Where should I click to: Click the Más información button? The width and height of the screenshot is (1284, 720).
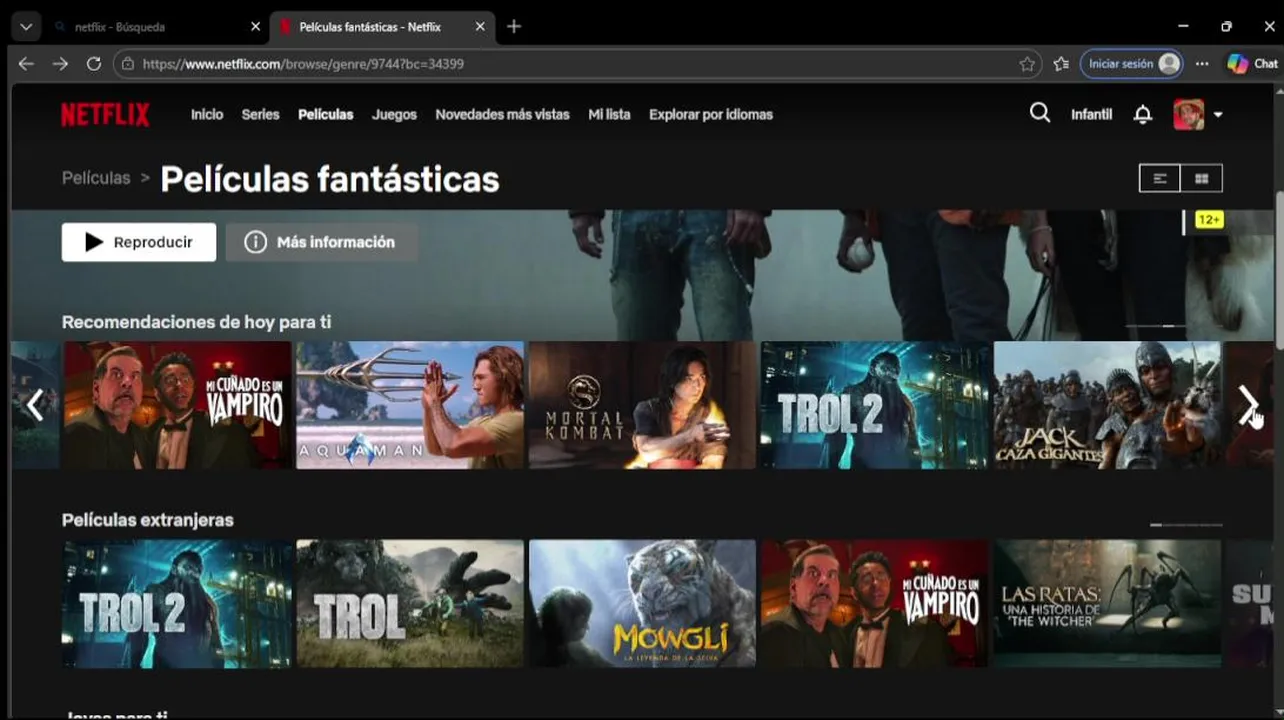[x=321, y=242]
